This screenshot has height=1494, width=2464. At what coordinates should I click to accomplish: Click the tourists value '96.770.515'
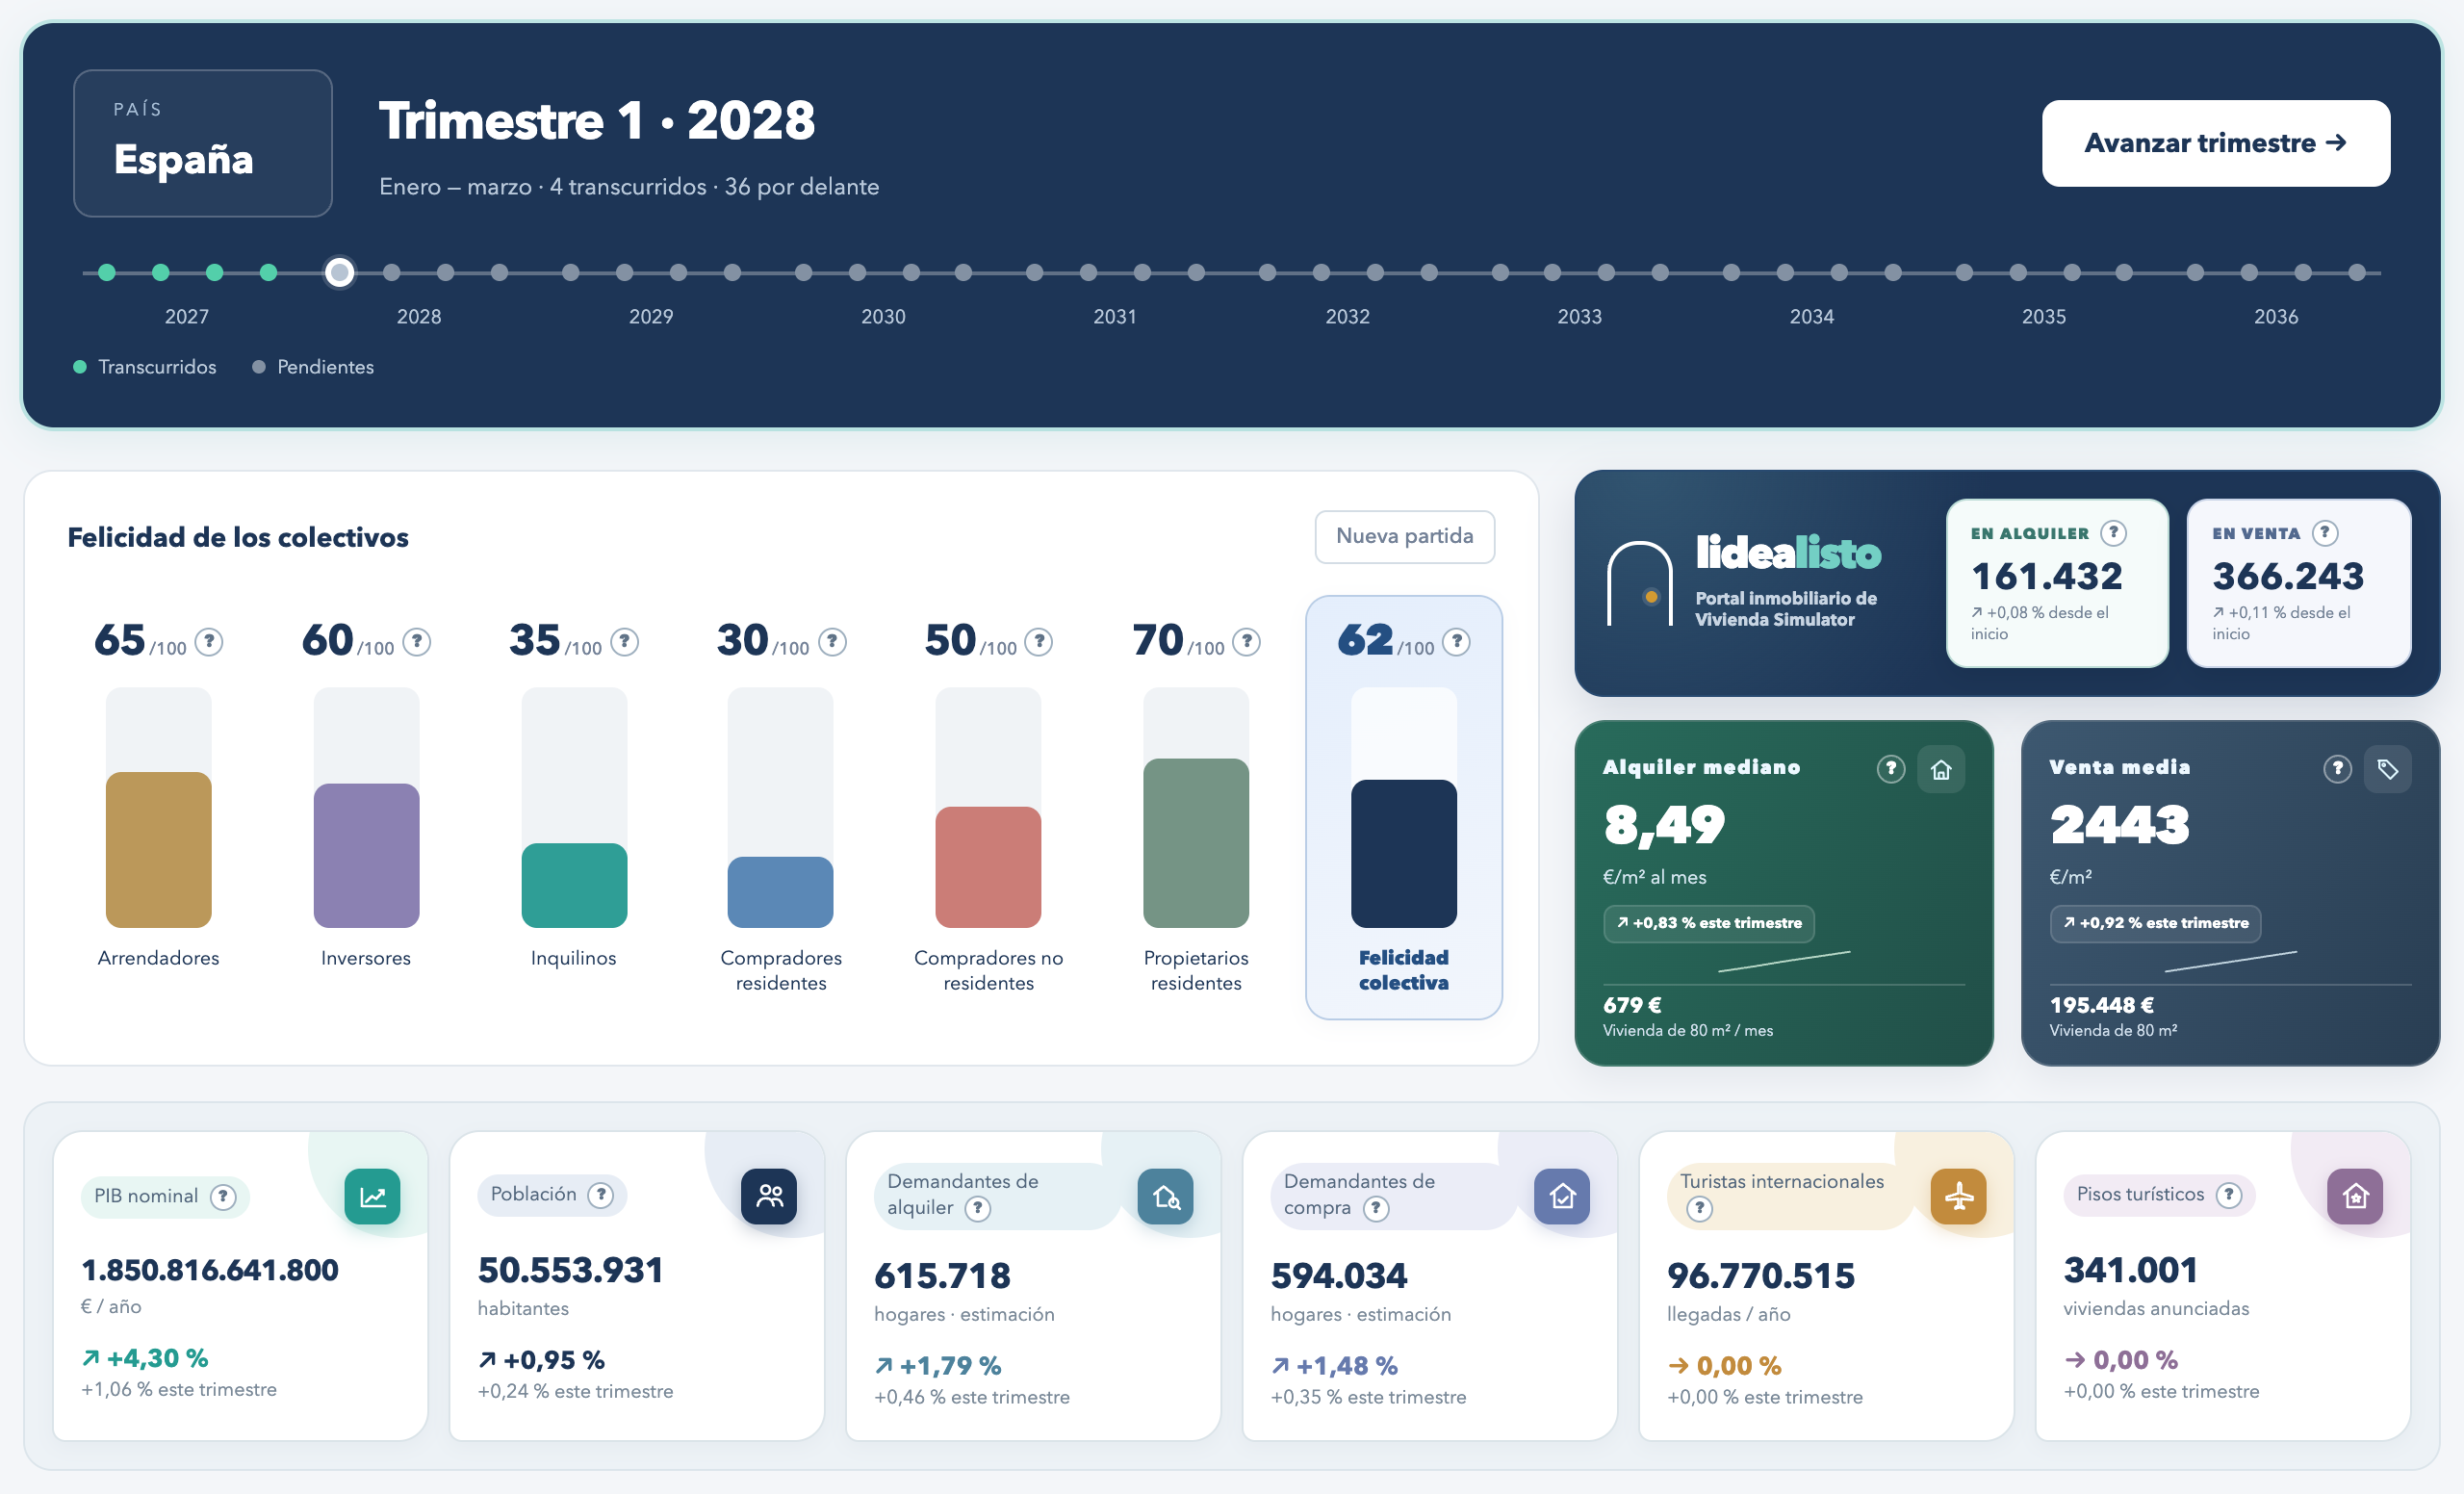click(1761, 1276)
